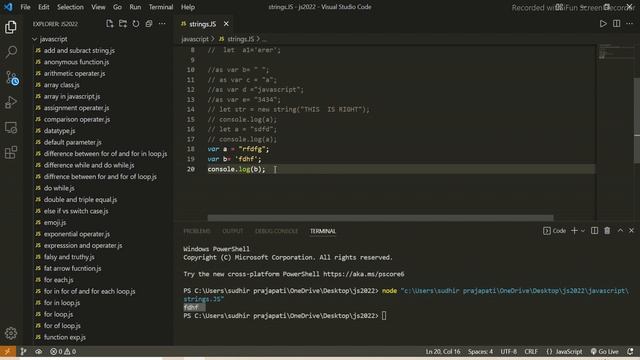Viewport: 640px width, 360px height.
Task: Click the code minimap preview
Action: click(616, 52)
